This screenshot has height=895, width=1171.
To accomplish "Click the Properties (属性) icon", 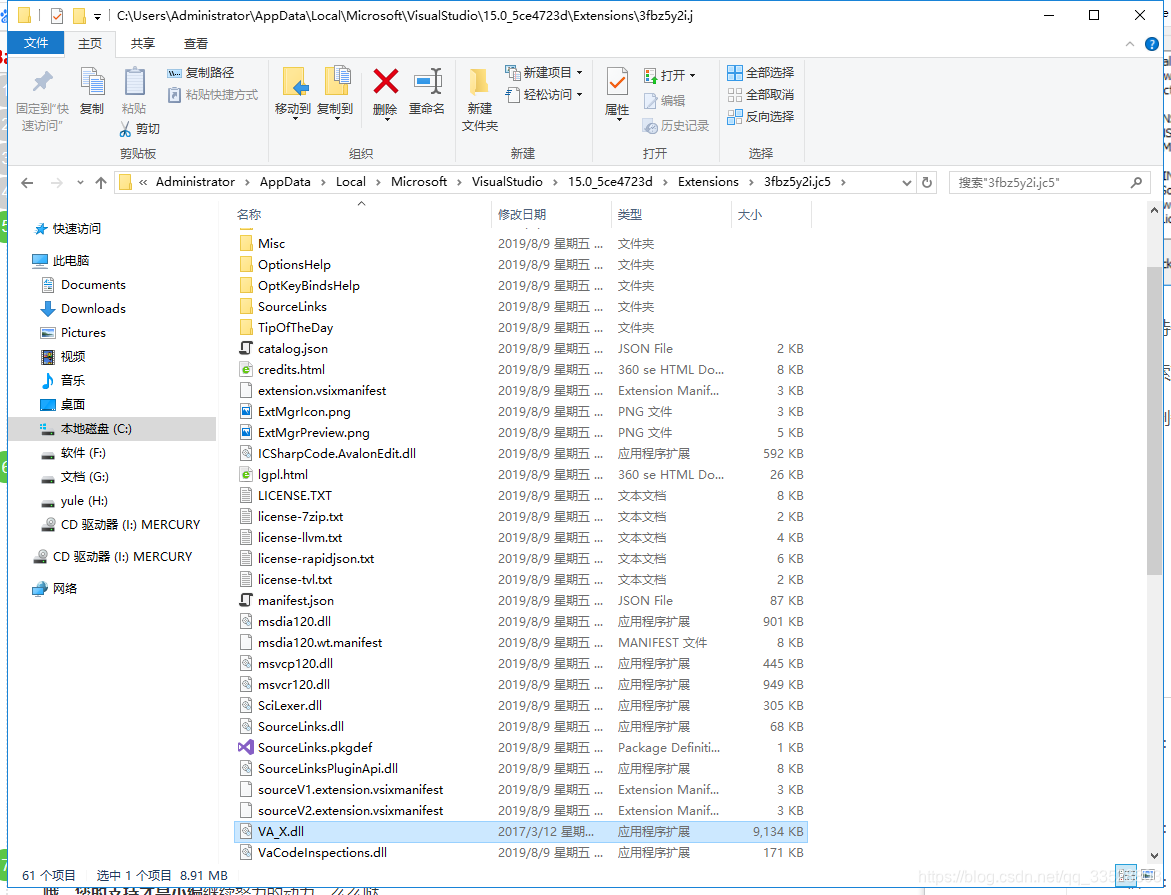I will click(617, 81).
